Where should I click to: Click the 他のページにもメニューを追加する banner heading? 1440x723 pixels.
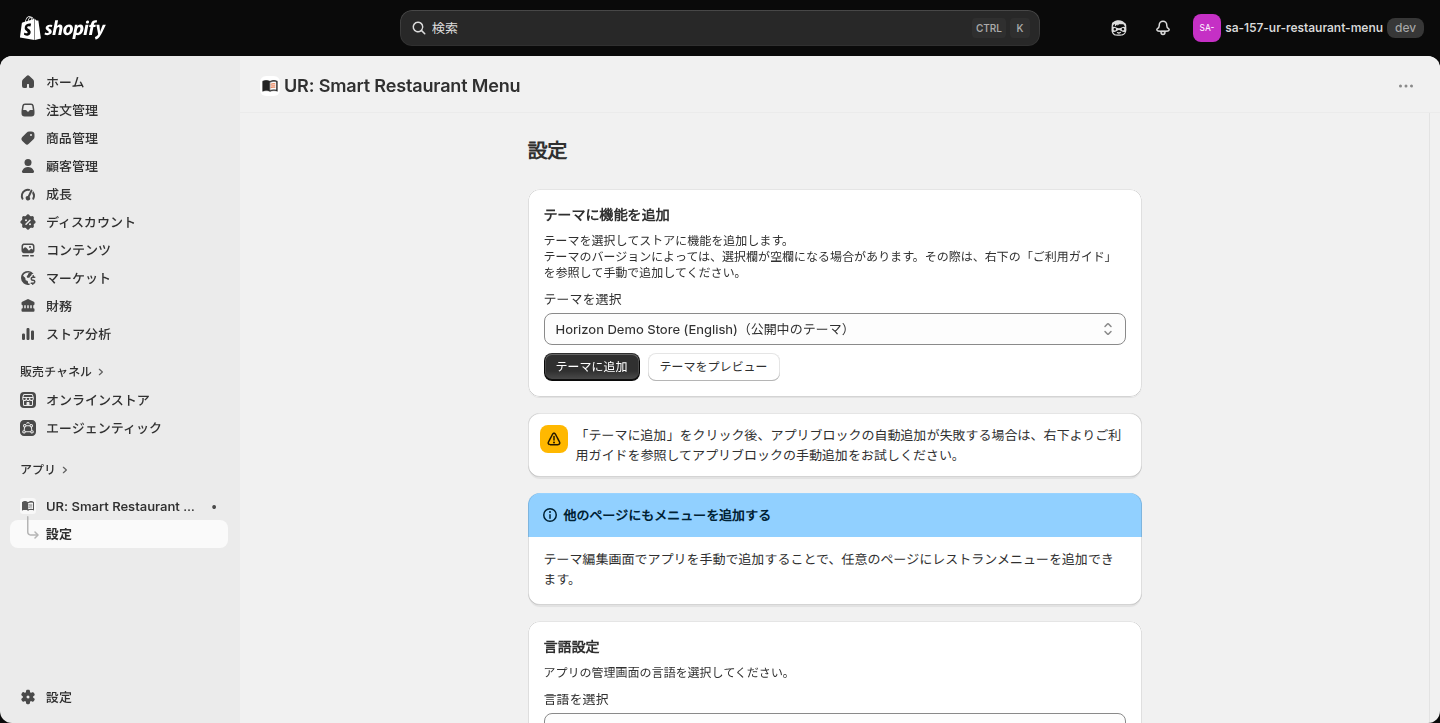(x=667, y=515)
